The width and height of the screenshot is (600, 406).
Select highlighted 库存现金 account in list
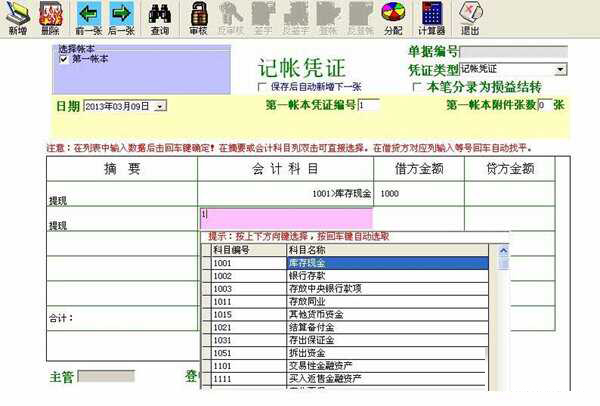coord(387,263)
